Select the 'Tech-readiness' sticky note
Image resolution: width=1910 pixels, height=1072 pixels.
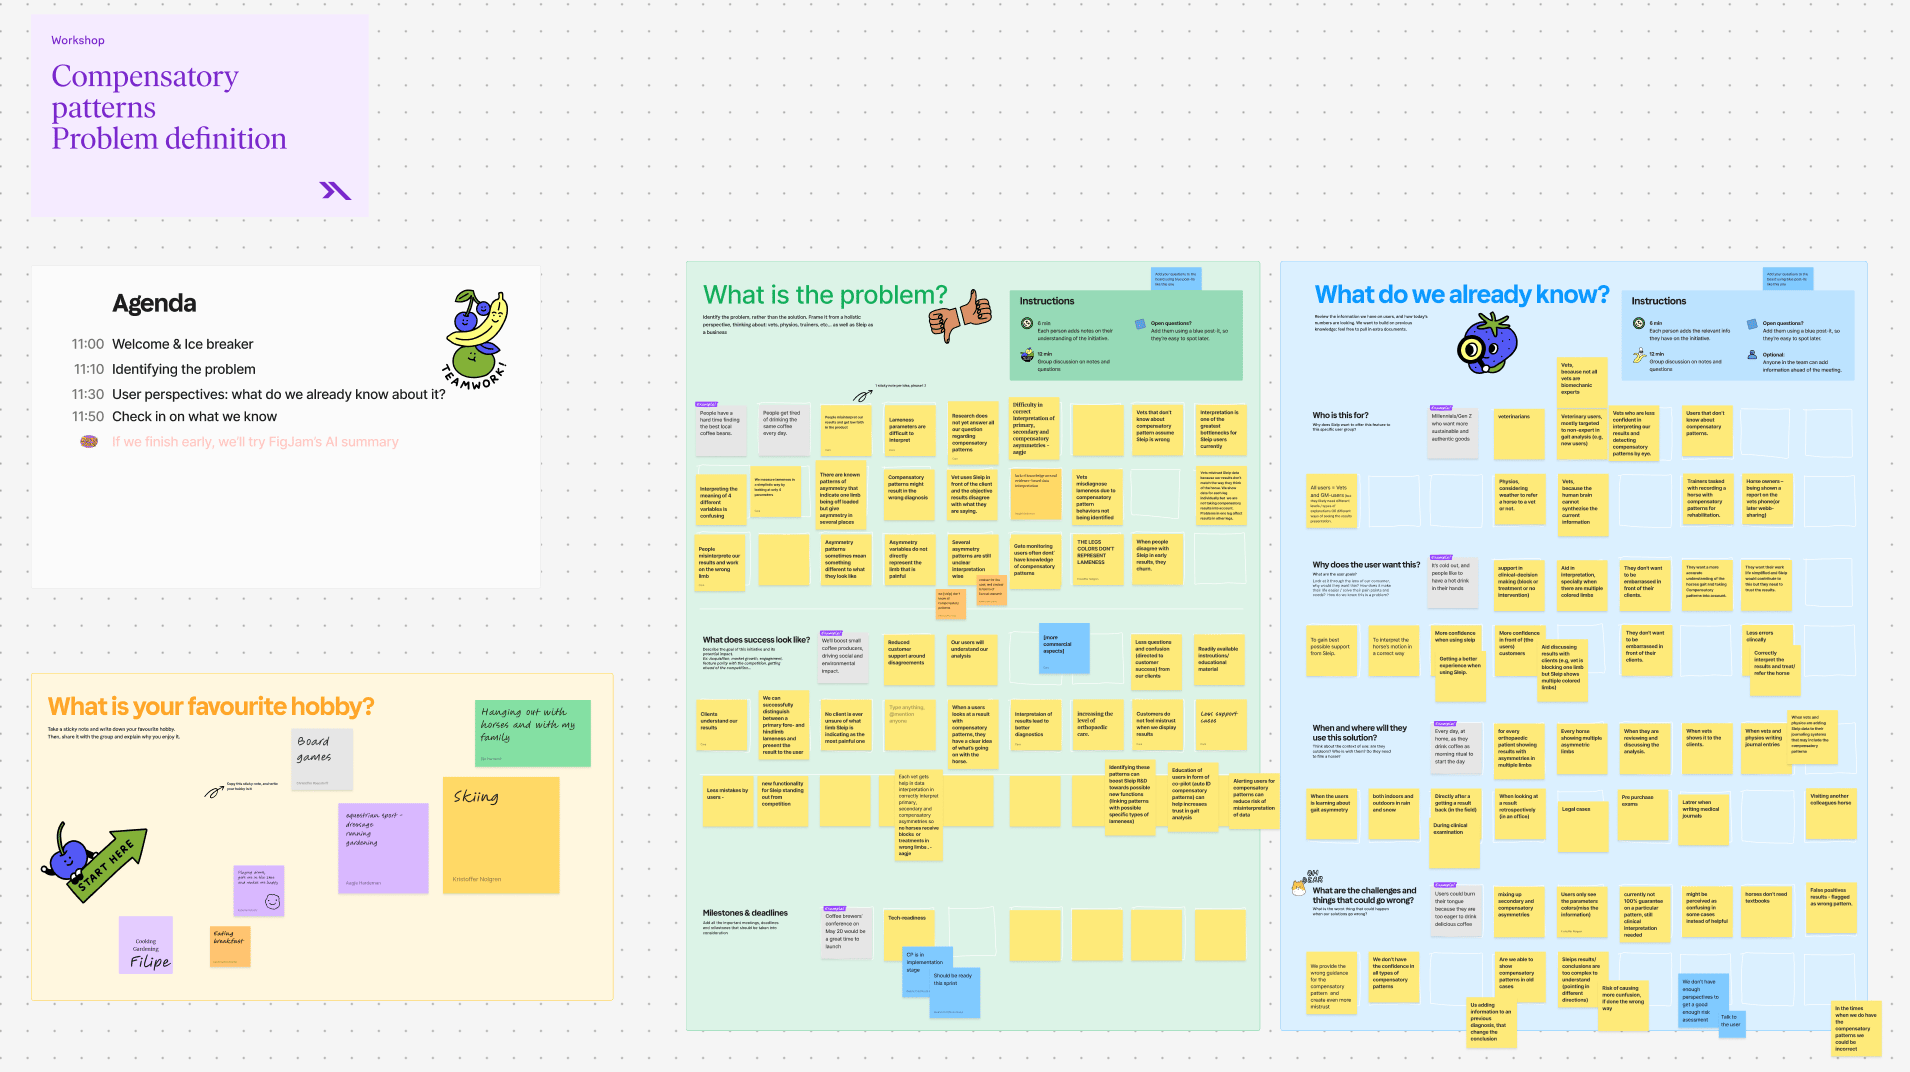pyautogui.click(x=911, y=934)
